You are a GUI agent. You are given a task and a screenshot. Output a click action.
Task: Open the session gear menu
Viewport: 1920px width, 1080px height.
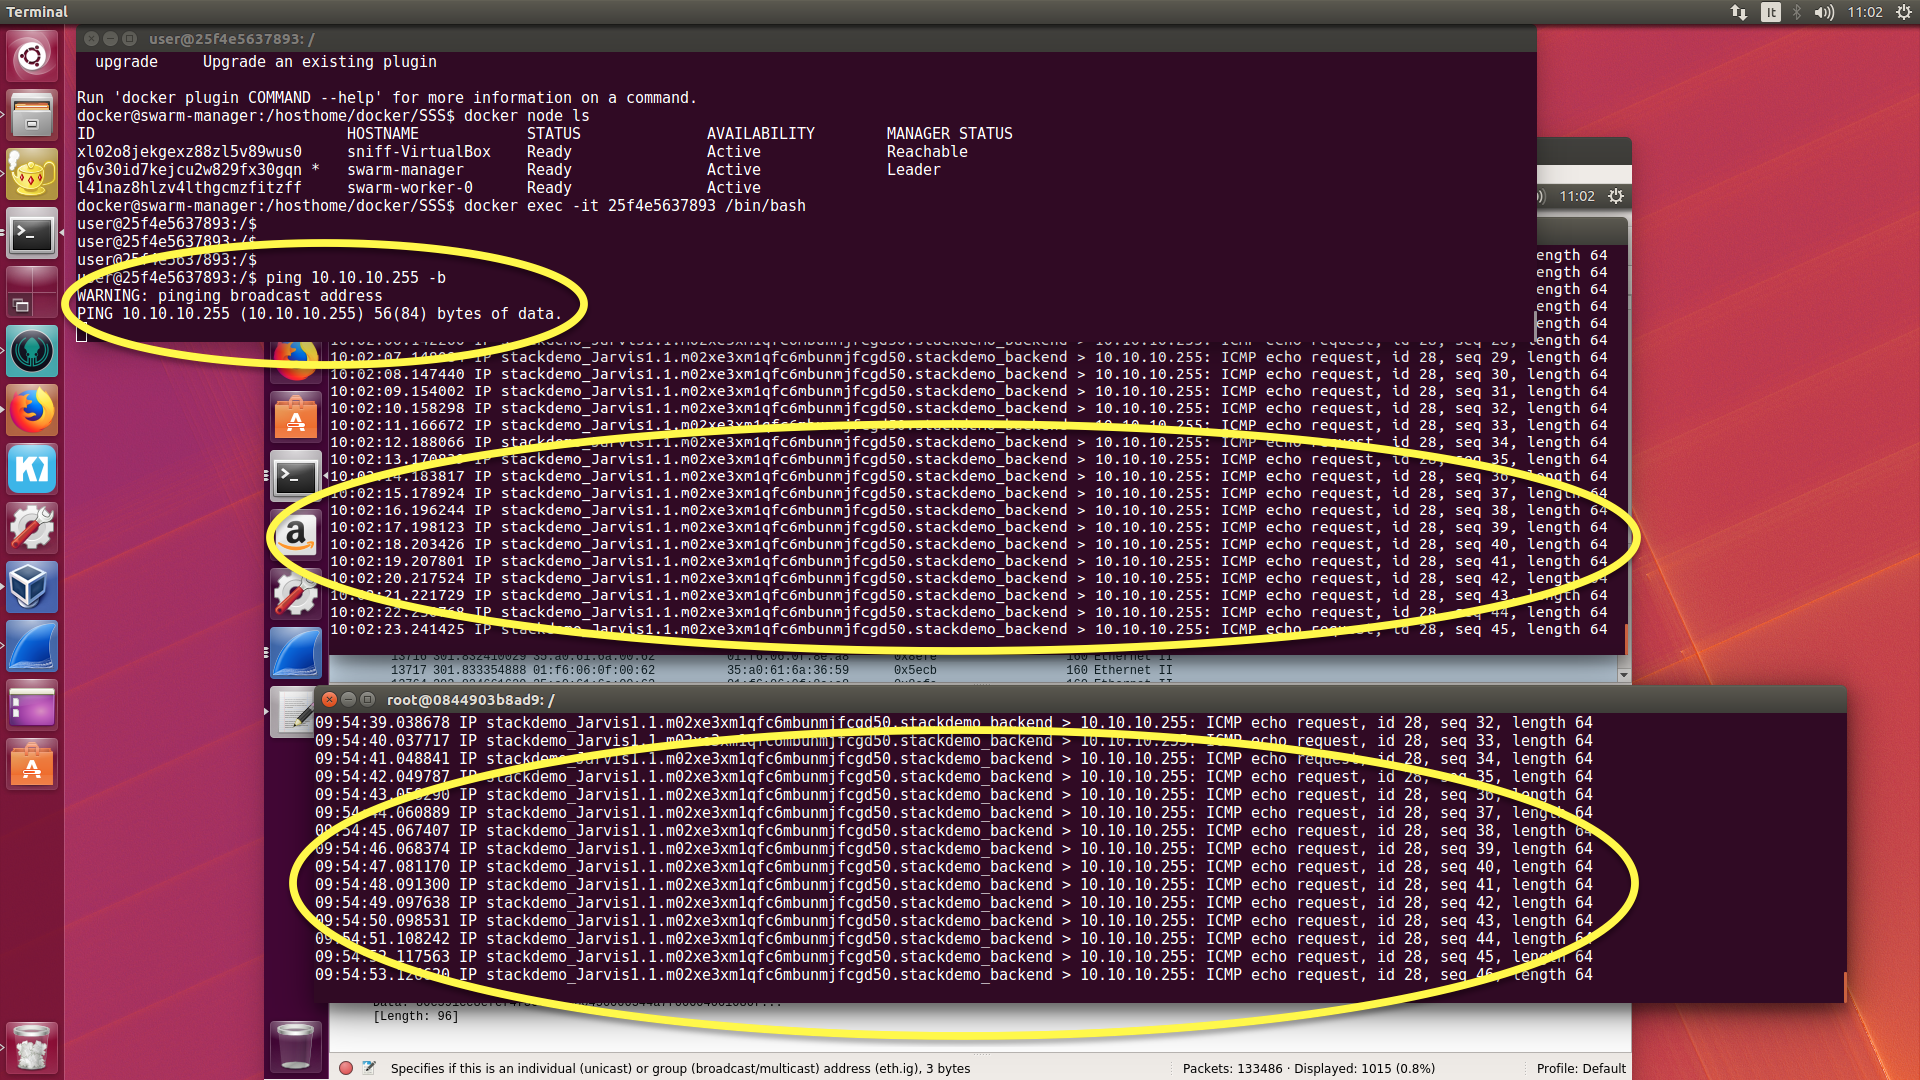click(1905, 12)
